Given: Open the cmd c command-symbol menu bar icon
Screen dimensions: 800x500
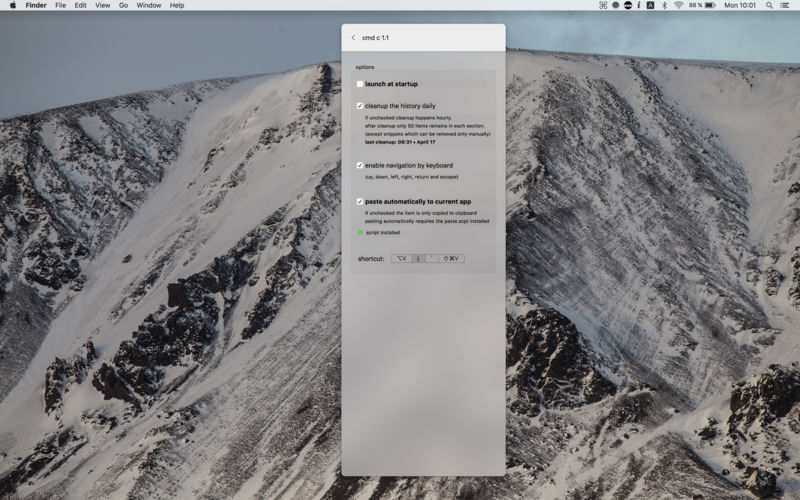Looking at the screenshot, I should pyautogui.click(x=603, y=5).
